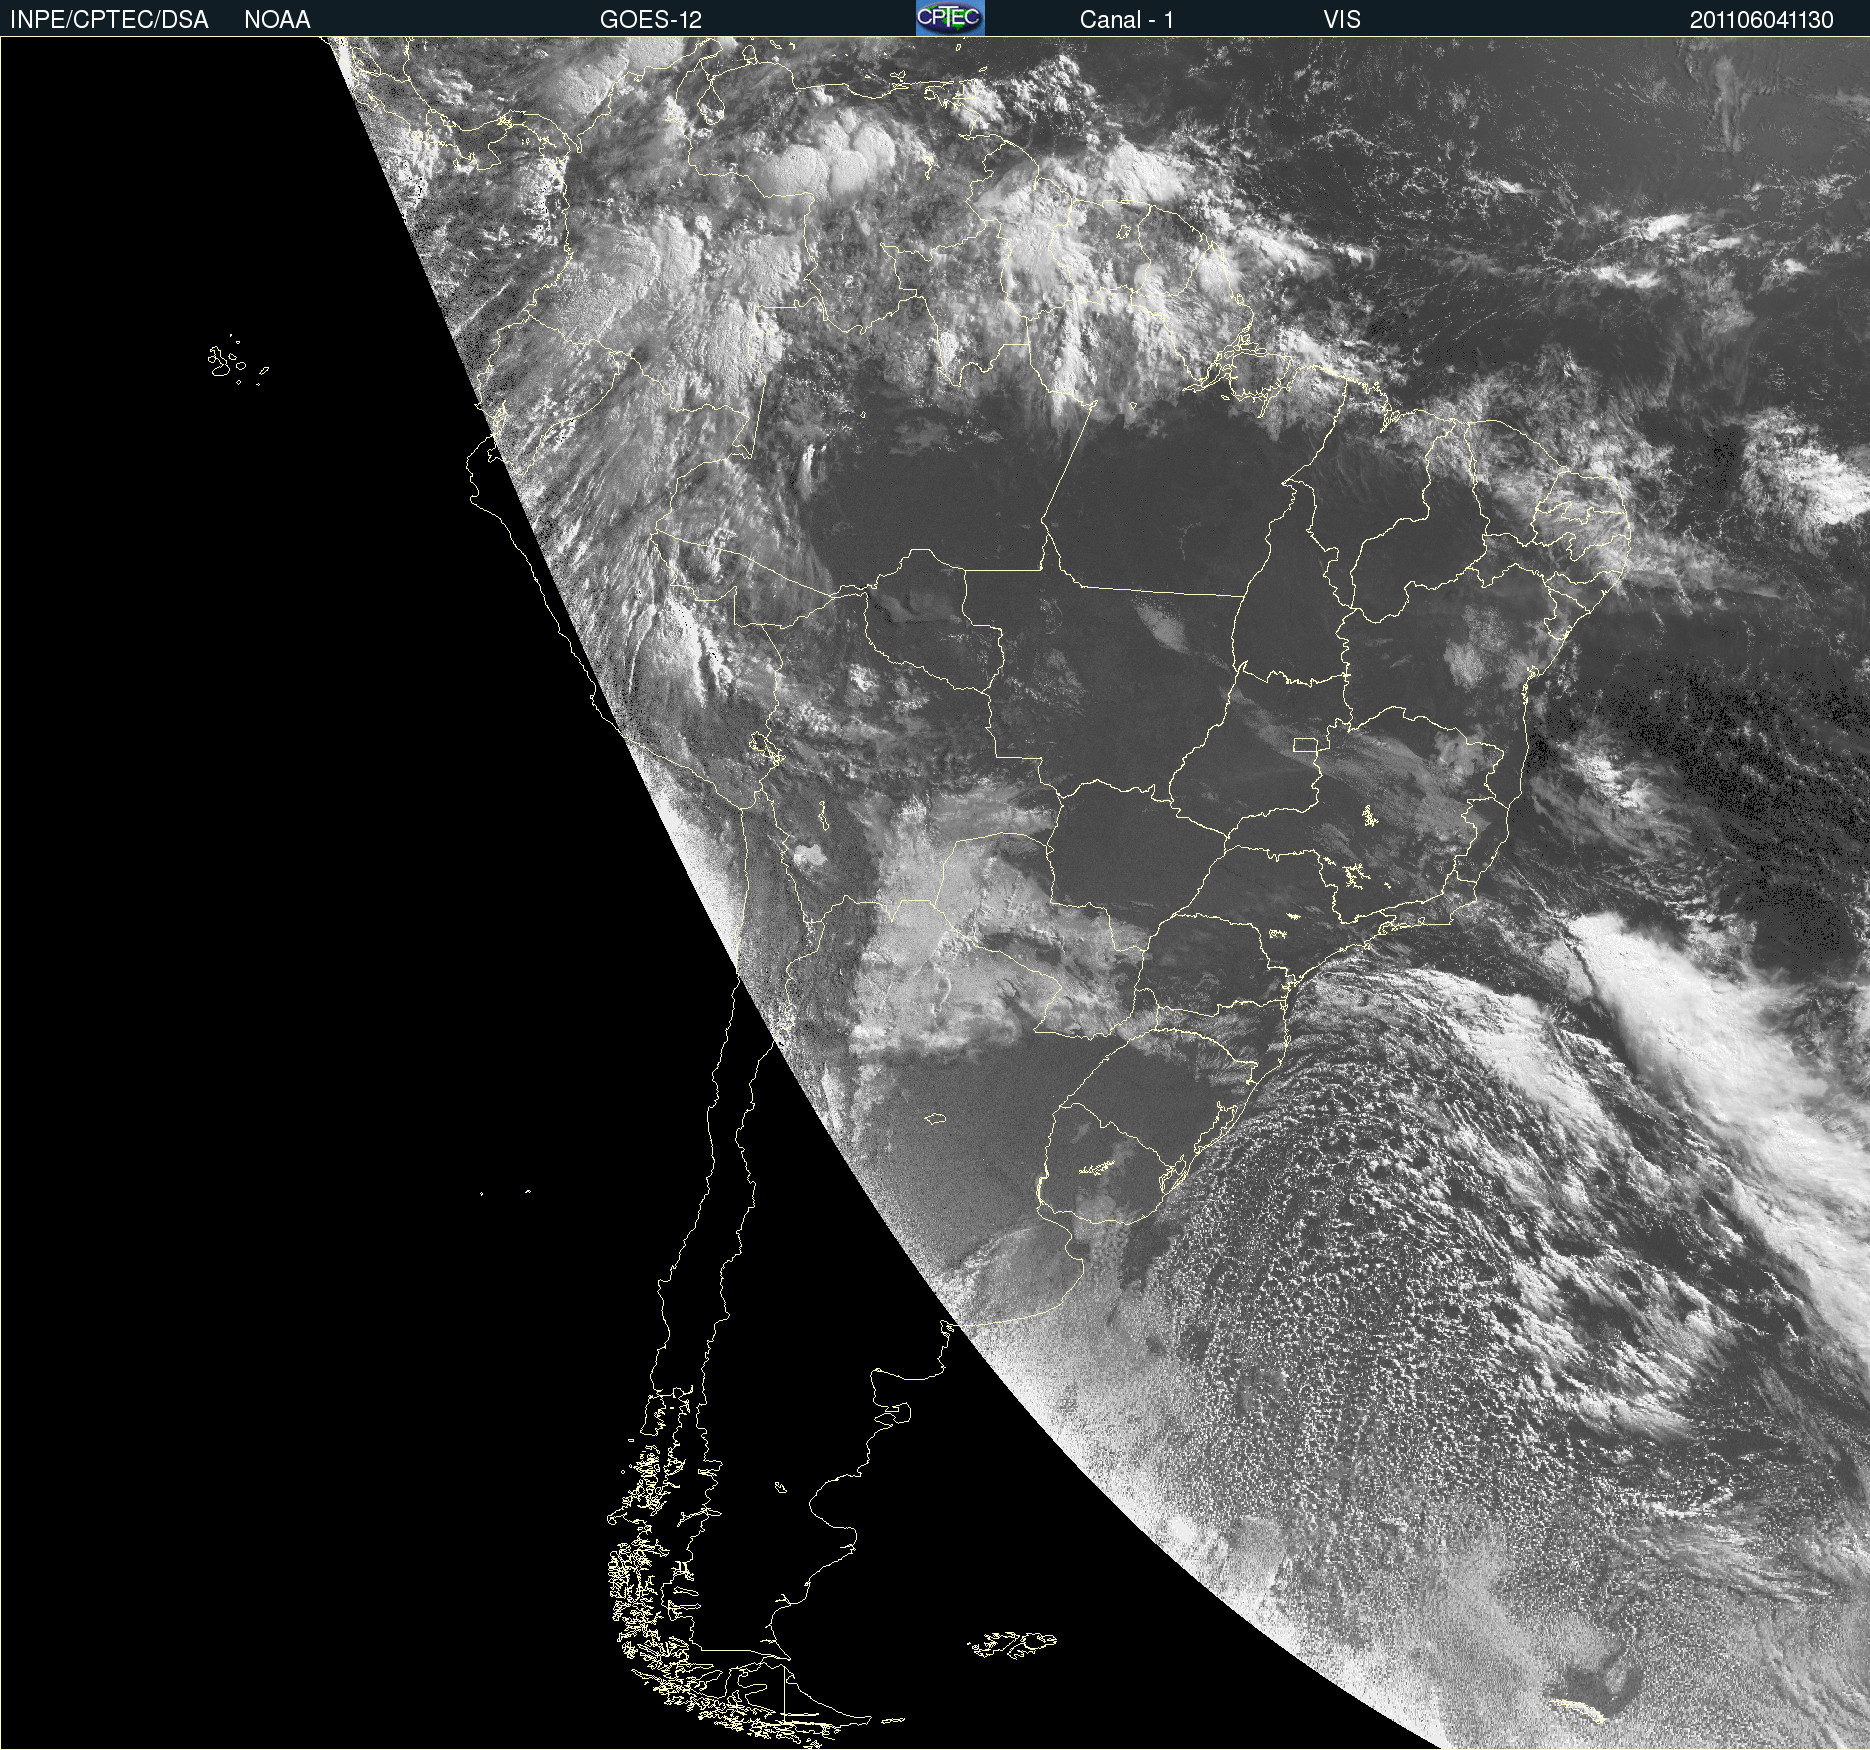Screen dimensions: 1870x1750
Task: Select the 'Canal - 1' channel label
Action: click(x=1127, y=20)
